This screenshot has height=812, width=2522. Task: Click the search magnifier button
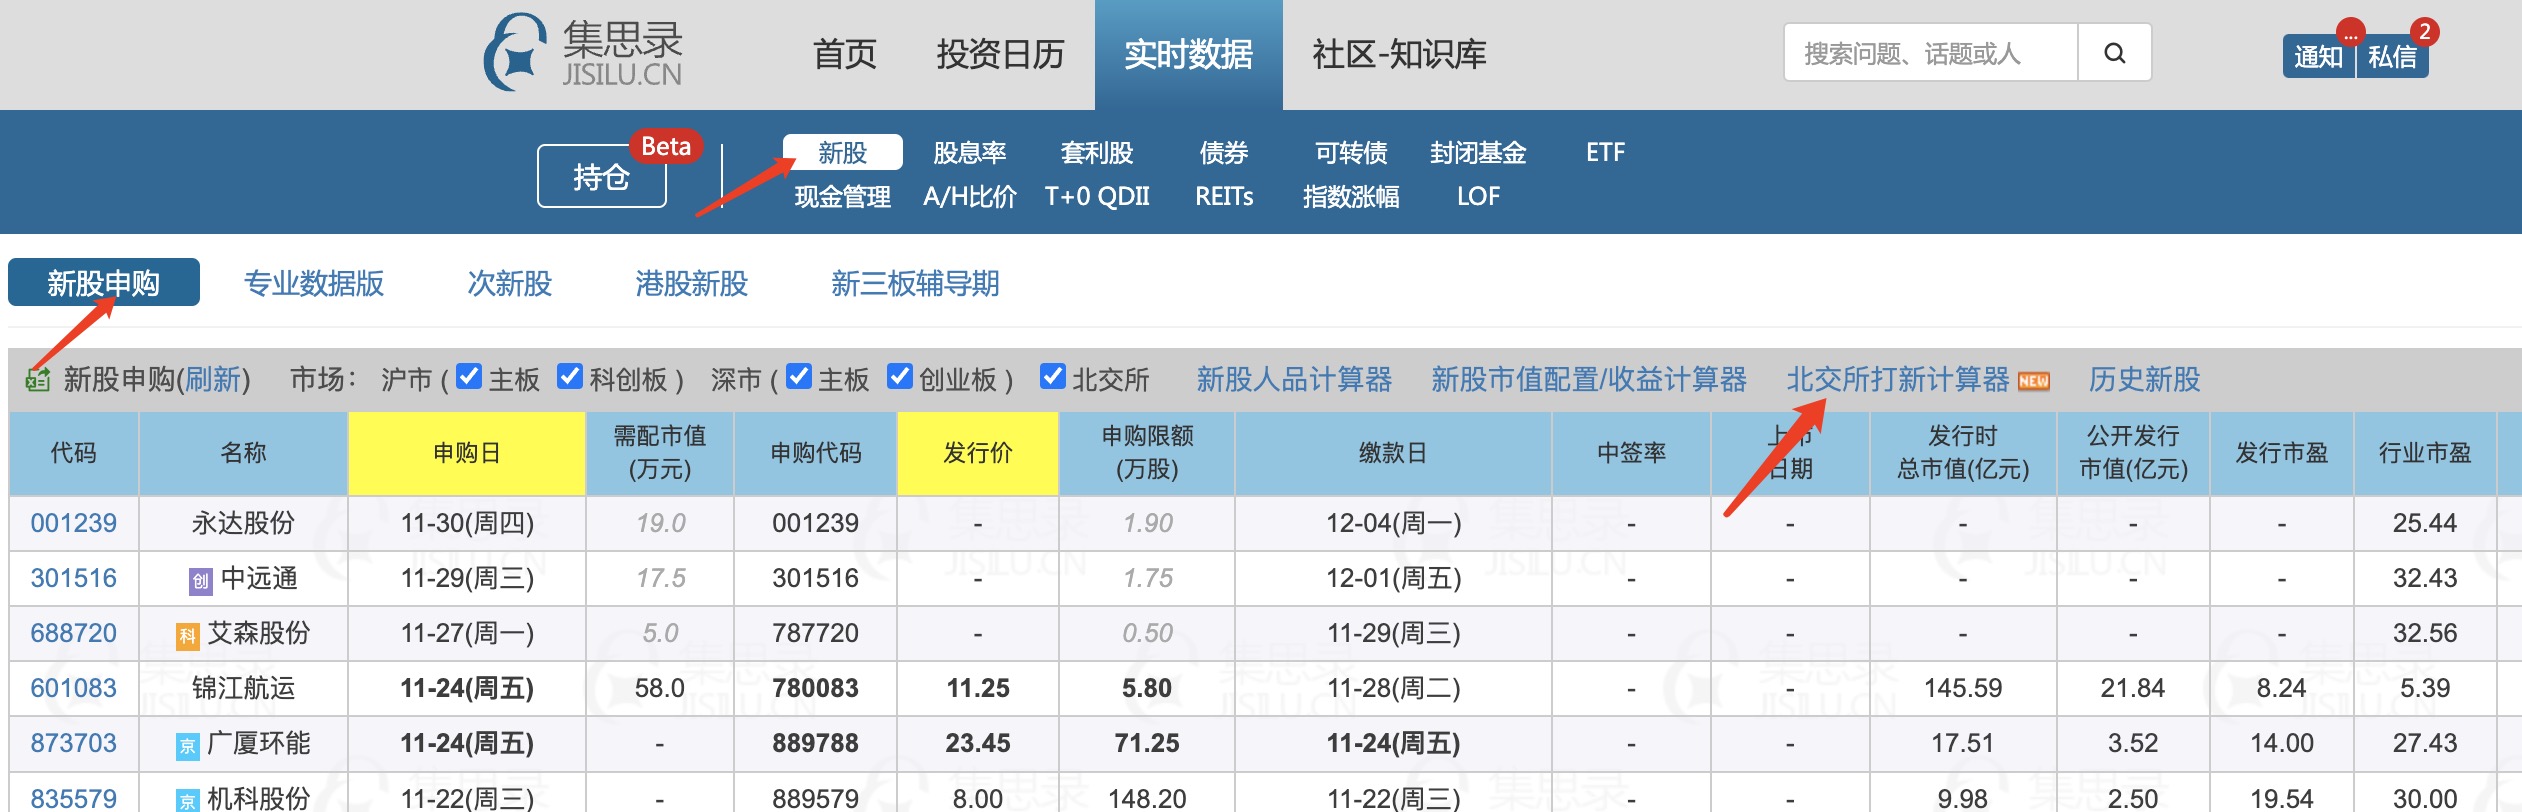click(x=2114, y=53)
